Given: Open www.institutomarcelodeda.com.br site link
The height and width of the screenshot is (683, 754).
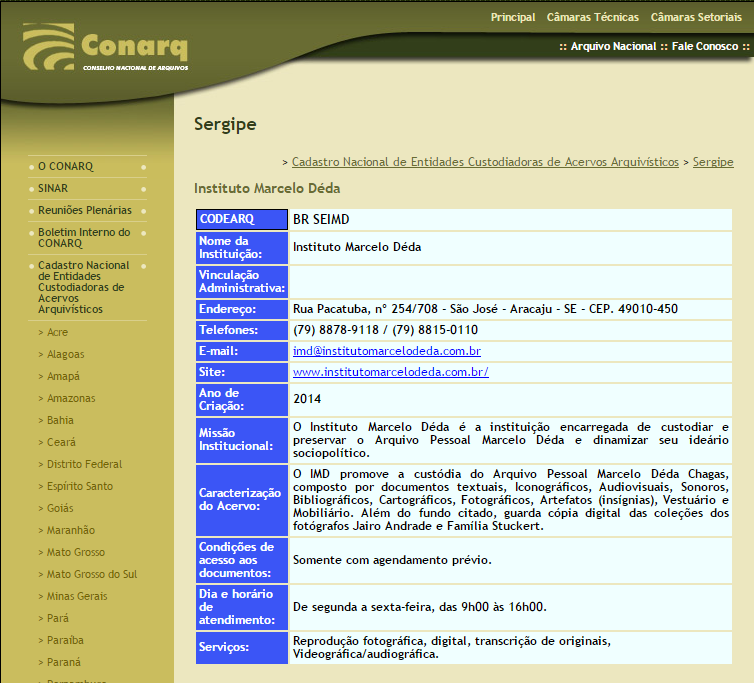Looking at the screenshot, I should point(390,372).
